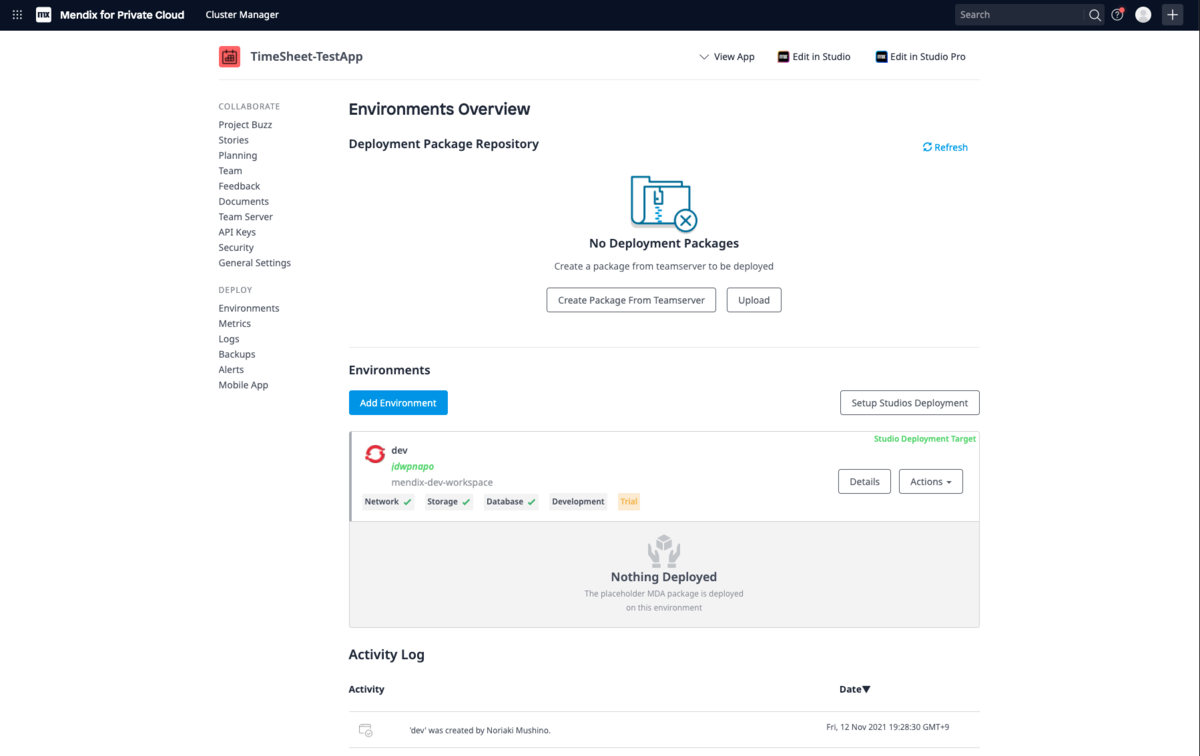This screenshot has width=1200, height=756.
Task: Sort activity log by Date
Action: pyautogui.click(x=855, y=689)
